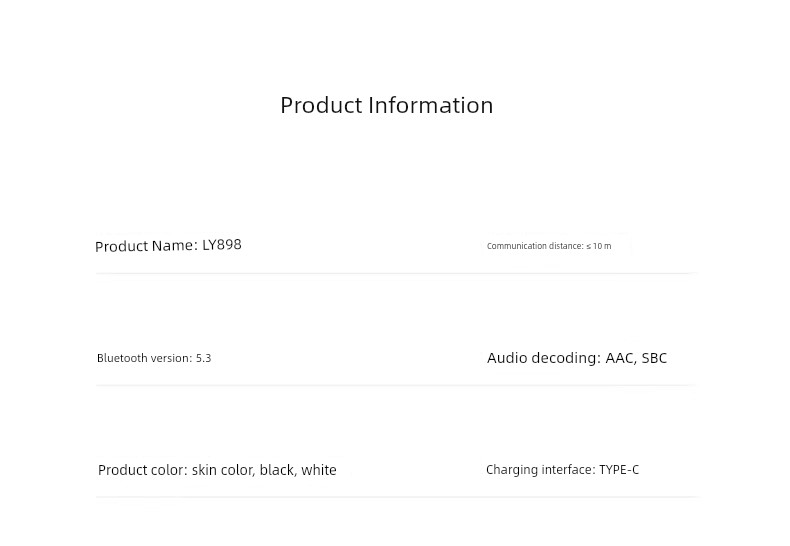Click the word white in product color

319,470
